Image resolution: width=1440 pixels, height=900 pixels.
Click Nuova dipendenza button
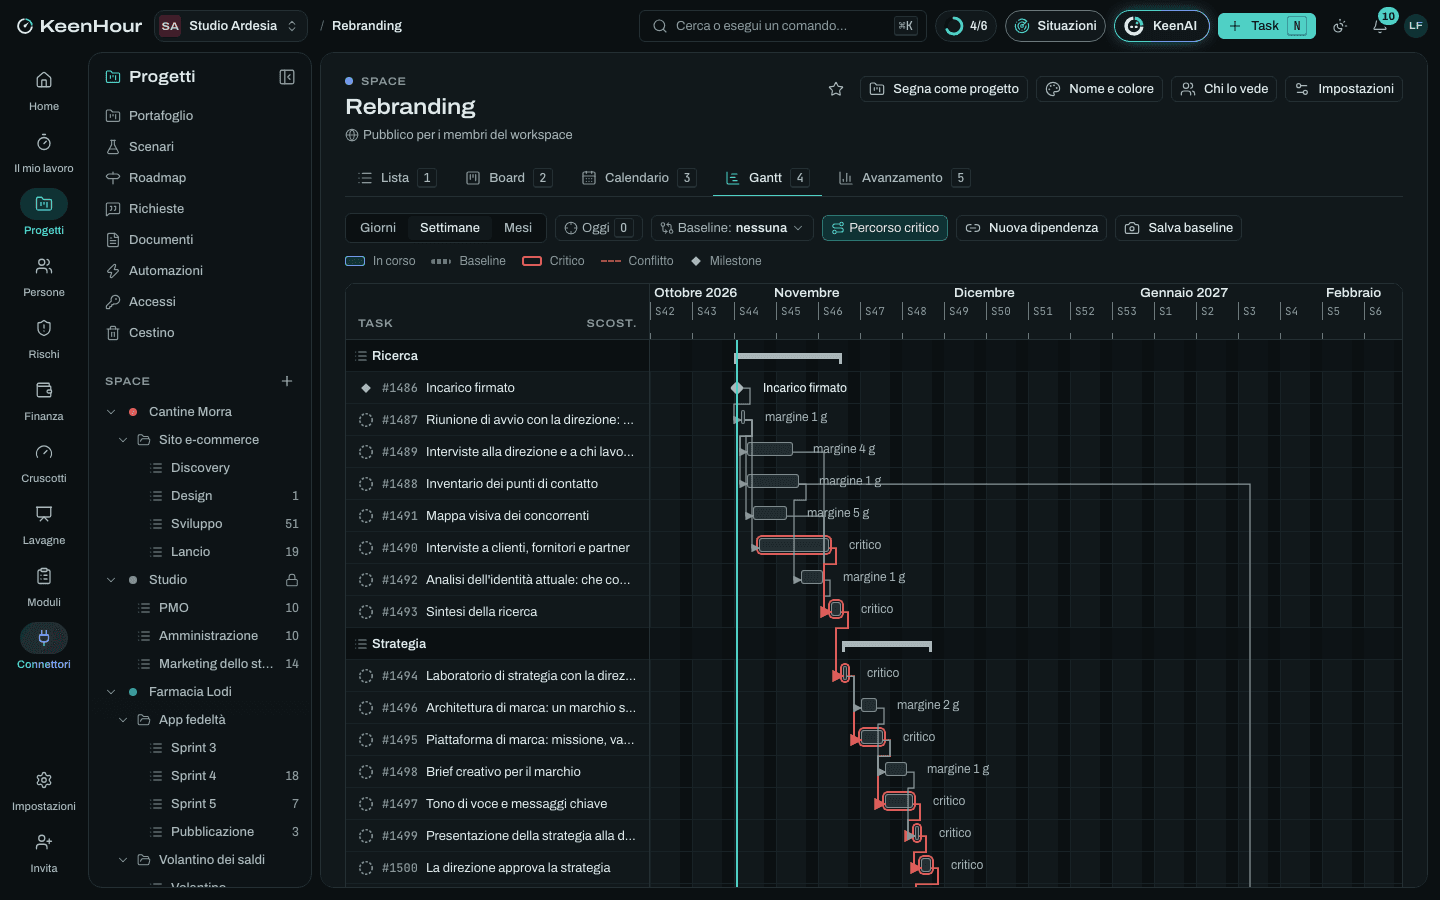click(x=1031, y=228)
